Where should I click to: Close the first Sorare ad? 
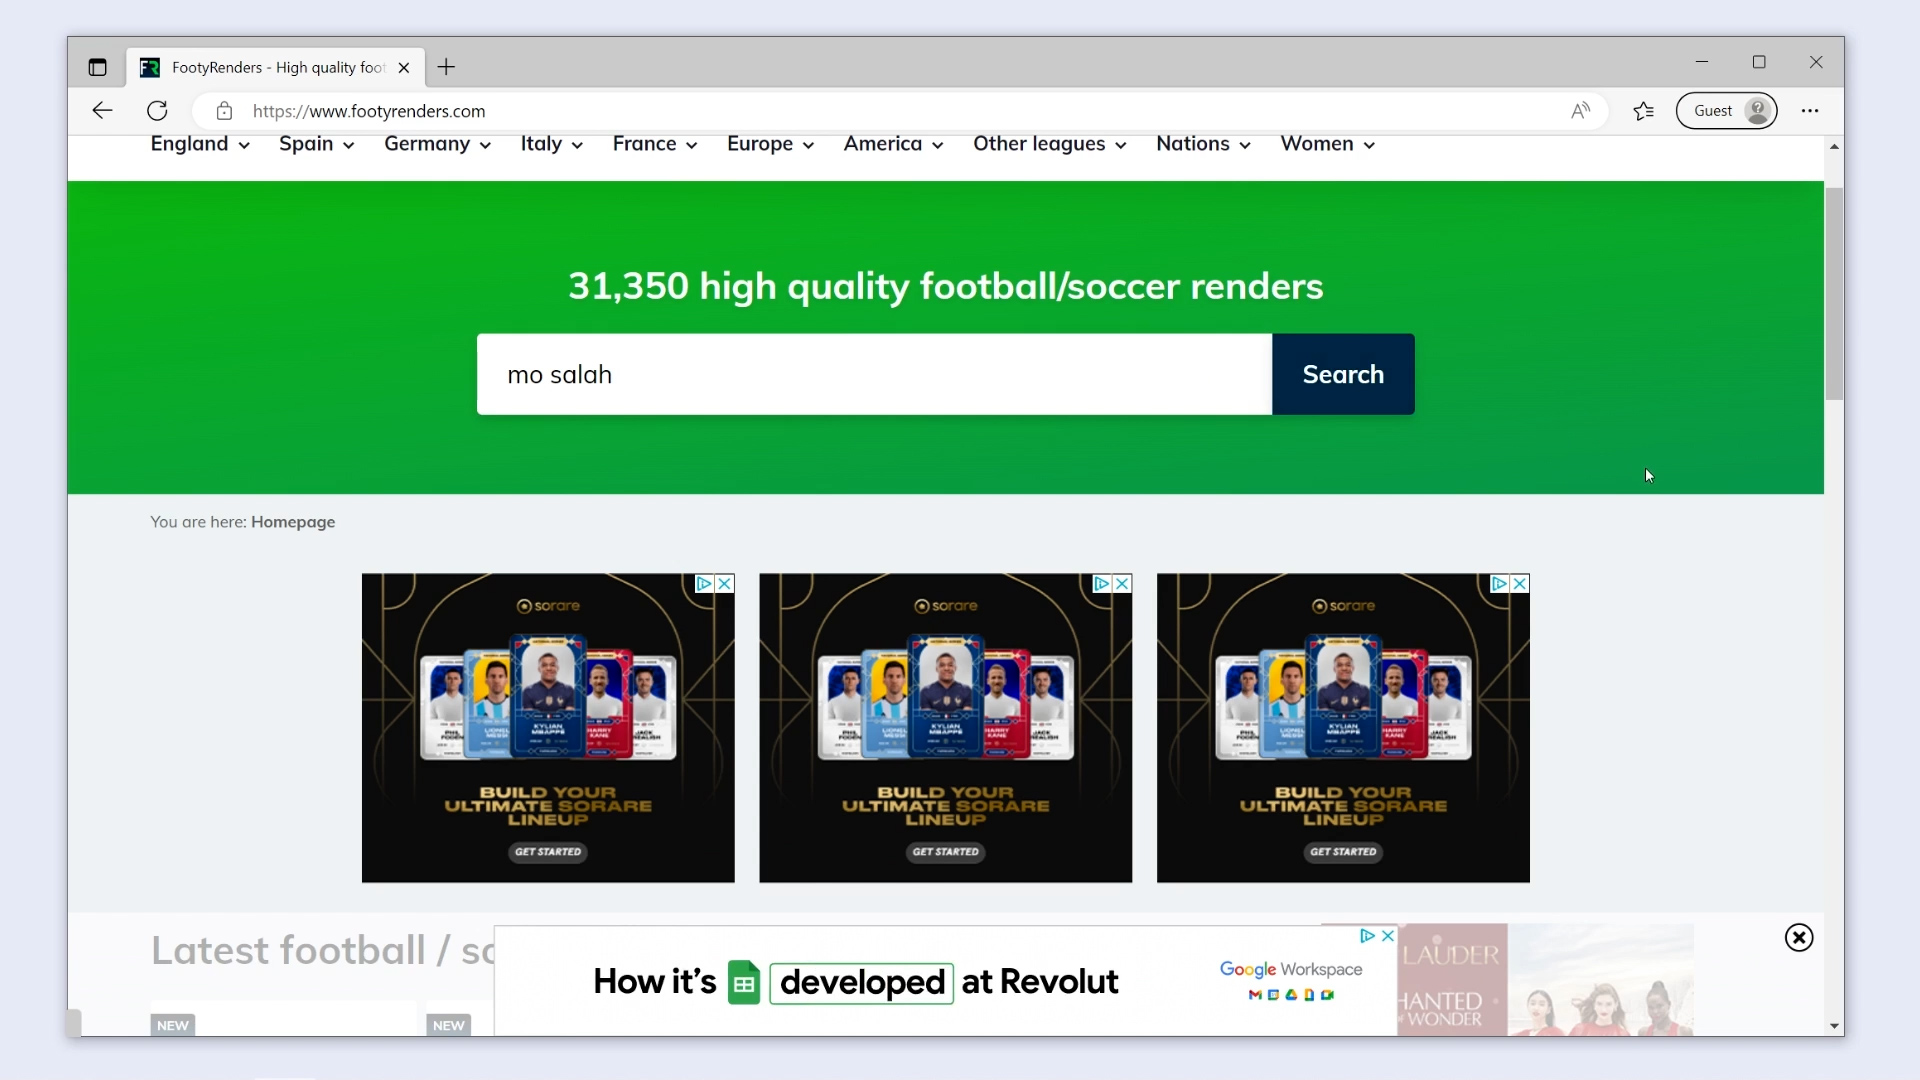point(725,583)
